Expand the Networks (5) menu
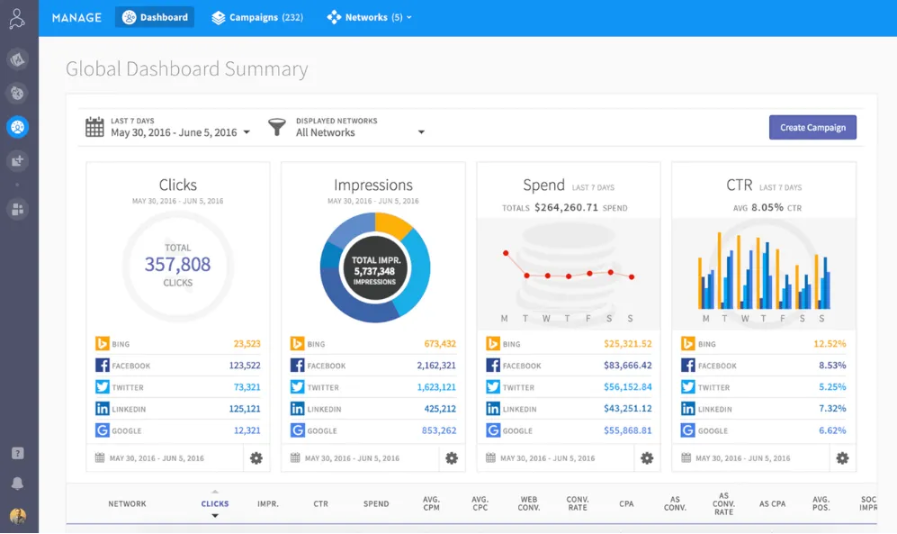The image size is (897, 534). click(x=369, y=17)
